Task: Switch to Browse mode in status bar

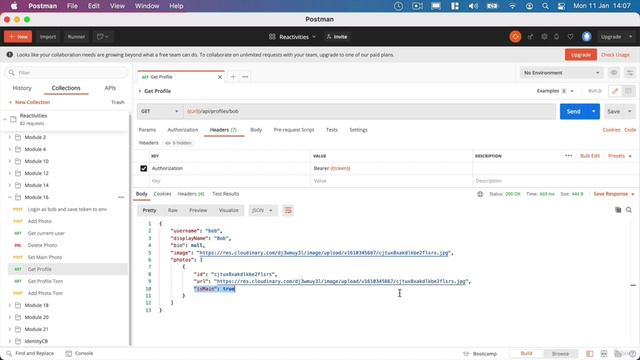Action: click(x=560, y=354)
